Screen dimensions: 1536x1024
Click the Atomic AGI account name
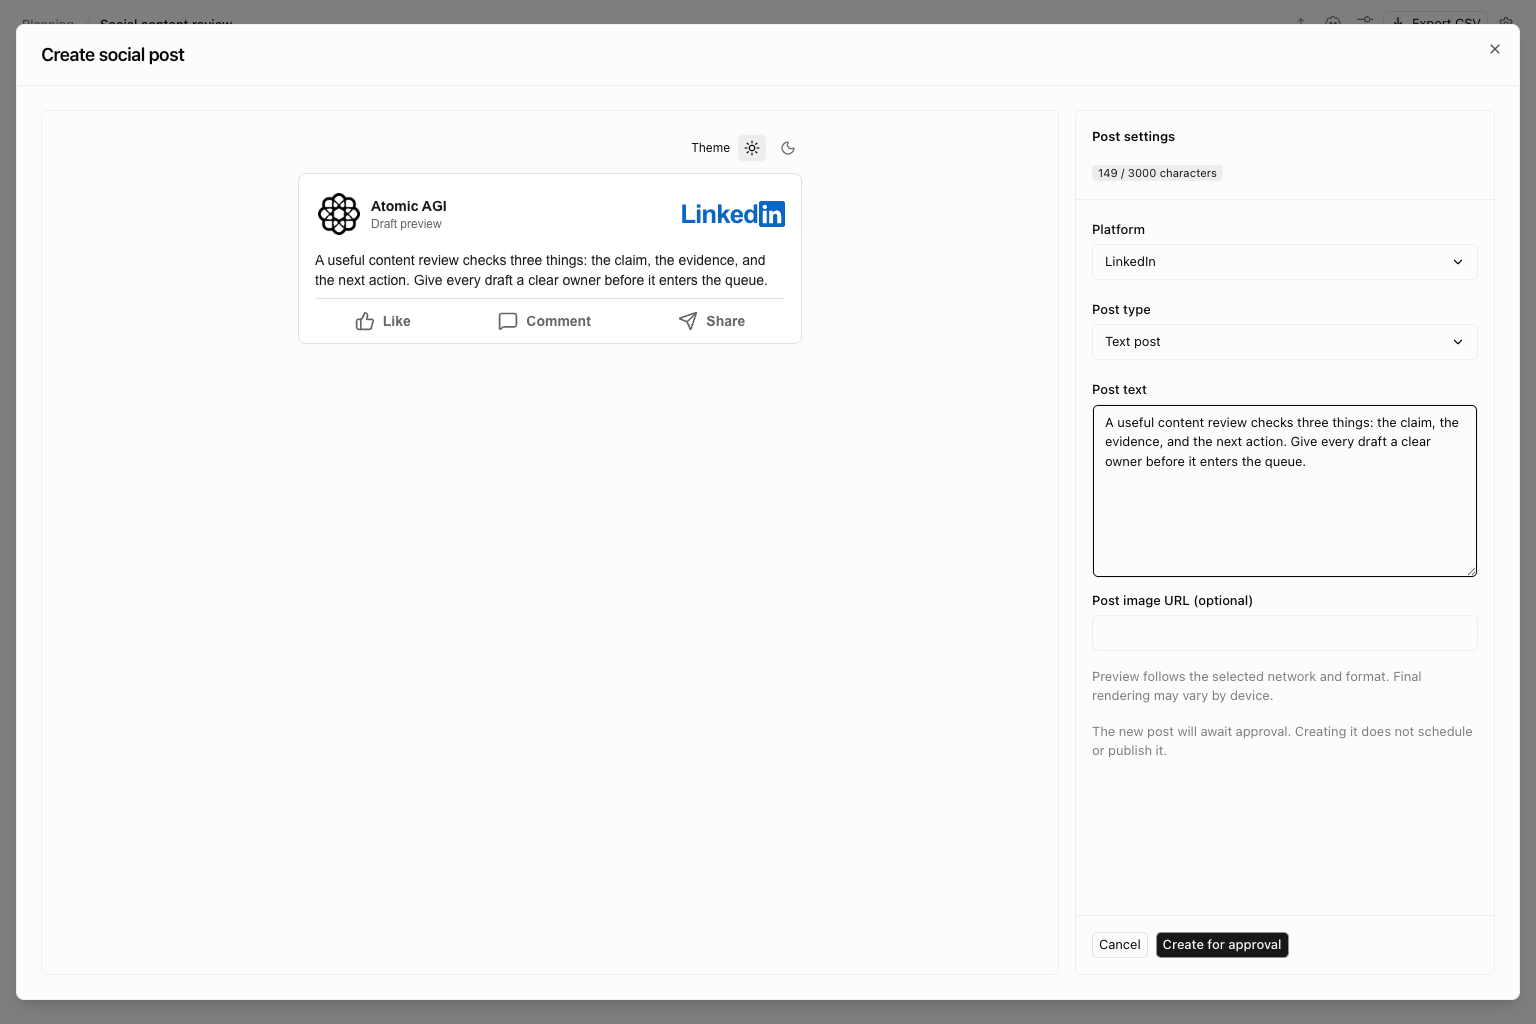(x=409, y=206)
